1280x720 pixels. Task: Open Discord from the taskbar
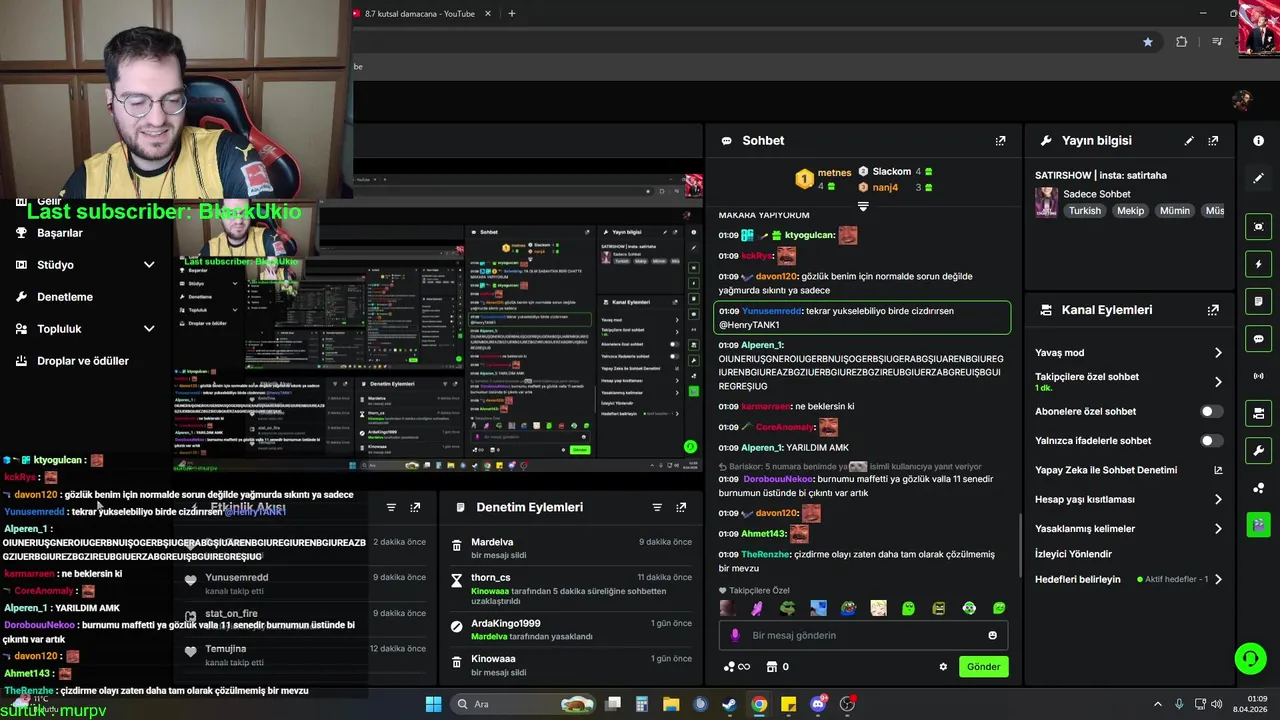click(818, 704)
